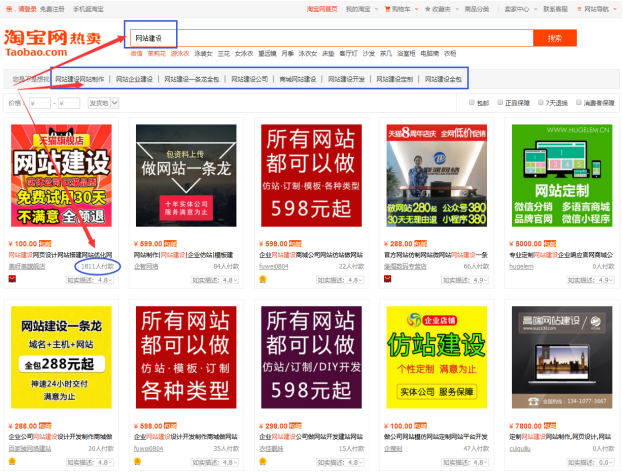Open the hugelem shop link
This screenshot has height=472, width=623.
[521, 266]
